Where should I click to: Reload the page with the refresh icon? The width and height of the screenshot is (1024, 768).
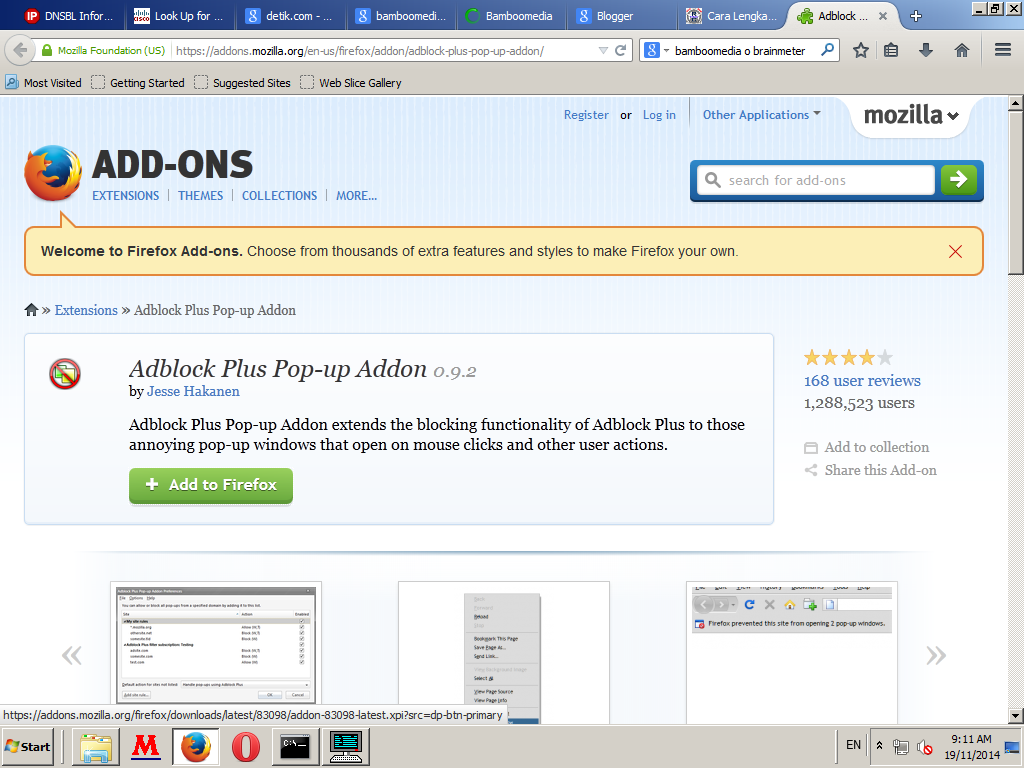coord(620,50)
